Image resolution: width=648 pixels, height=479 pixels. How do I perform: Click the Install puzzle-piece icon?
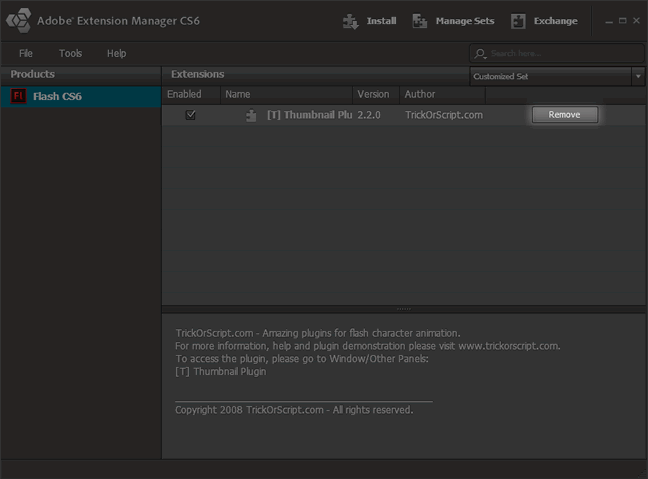(350, 21)
